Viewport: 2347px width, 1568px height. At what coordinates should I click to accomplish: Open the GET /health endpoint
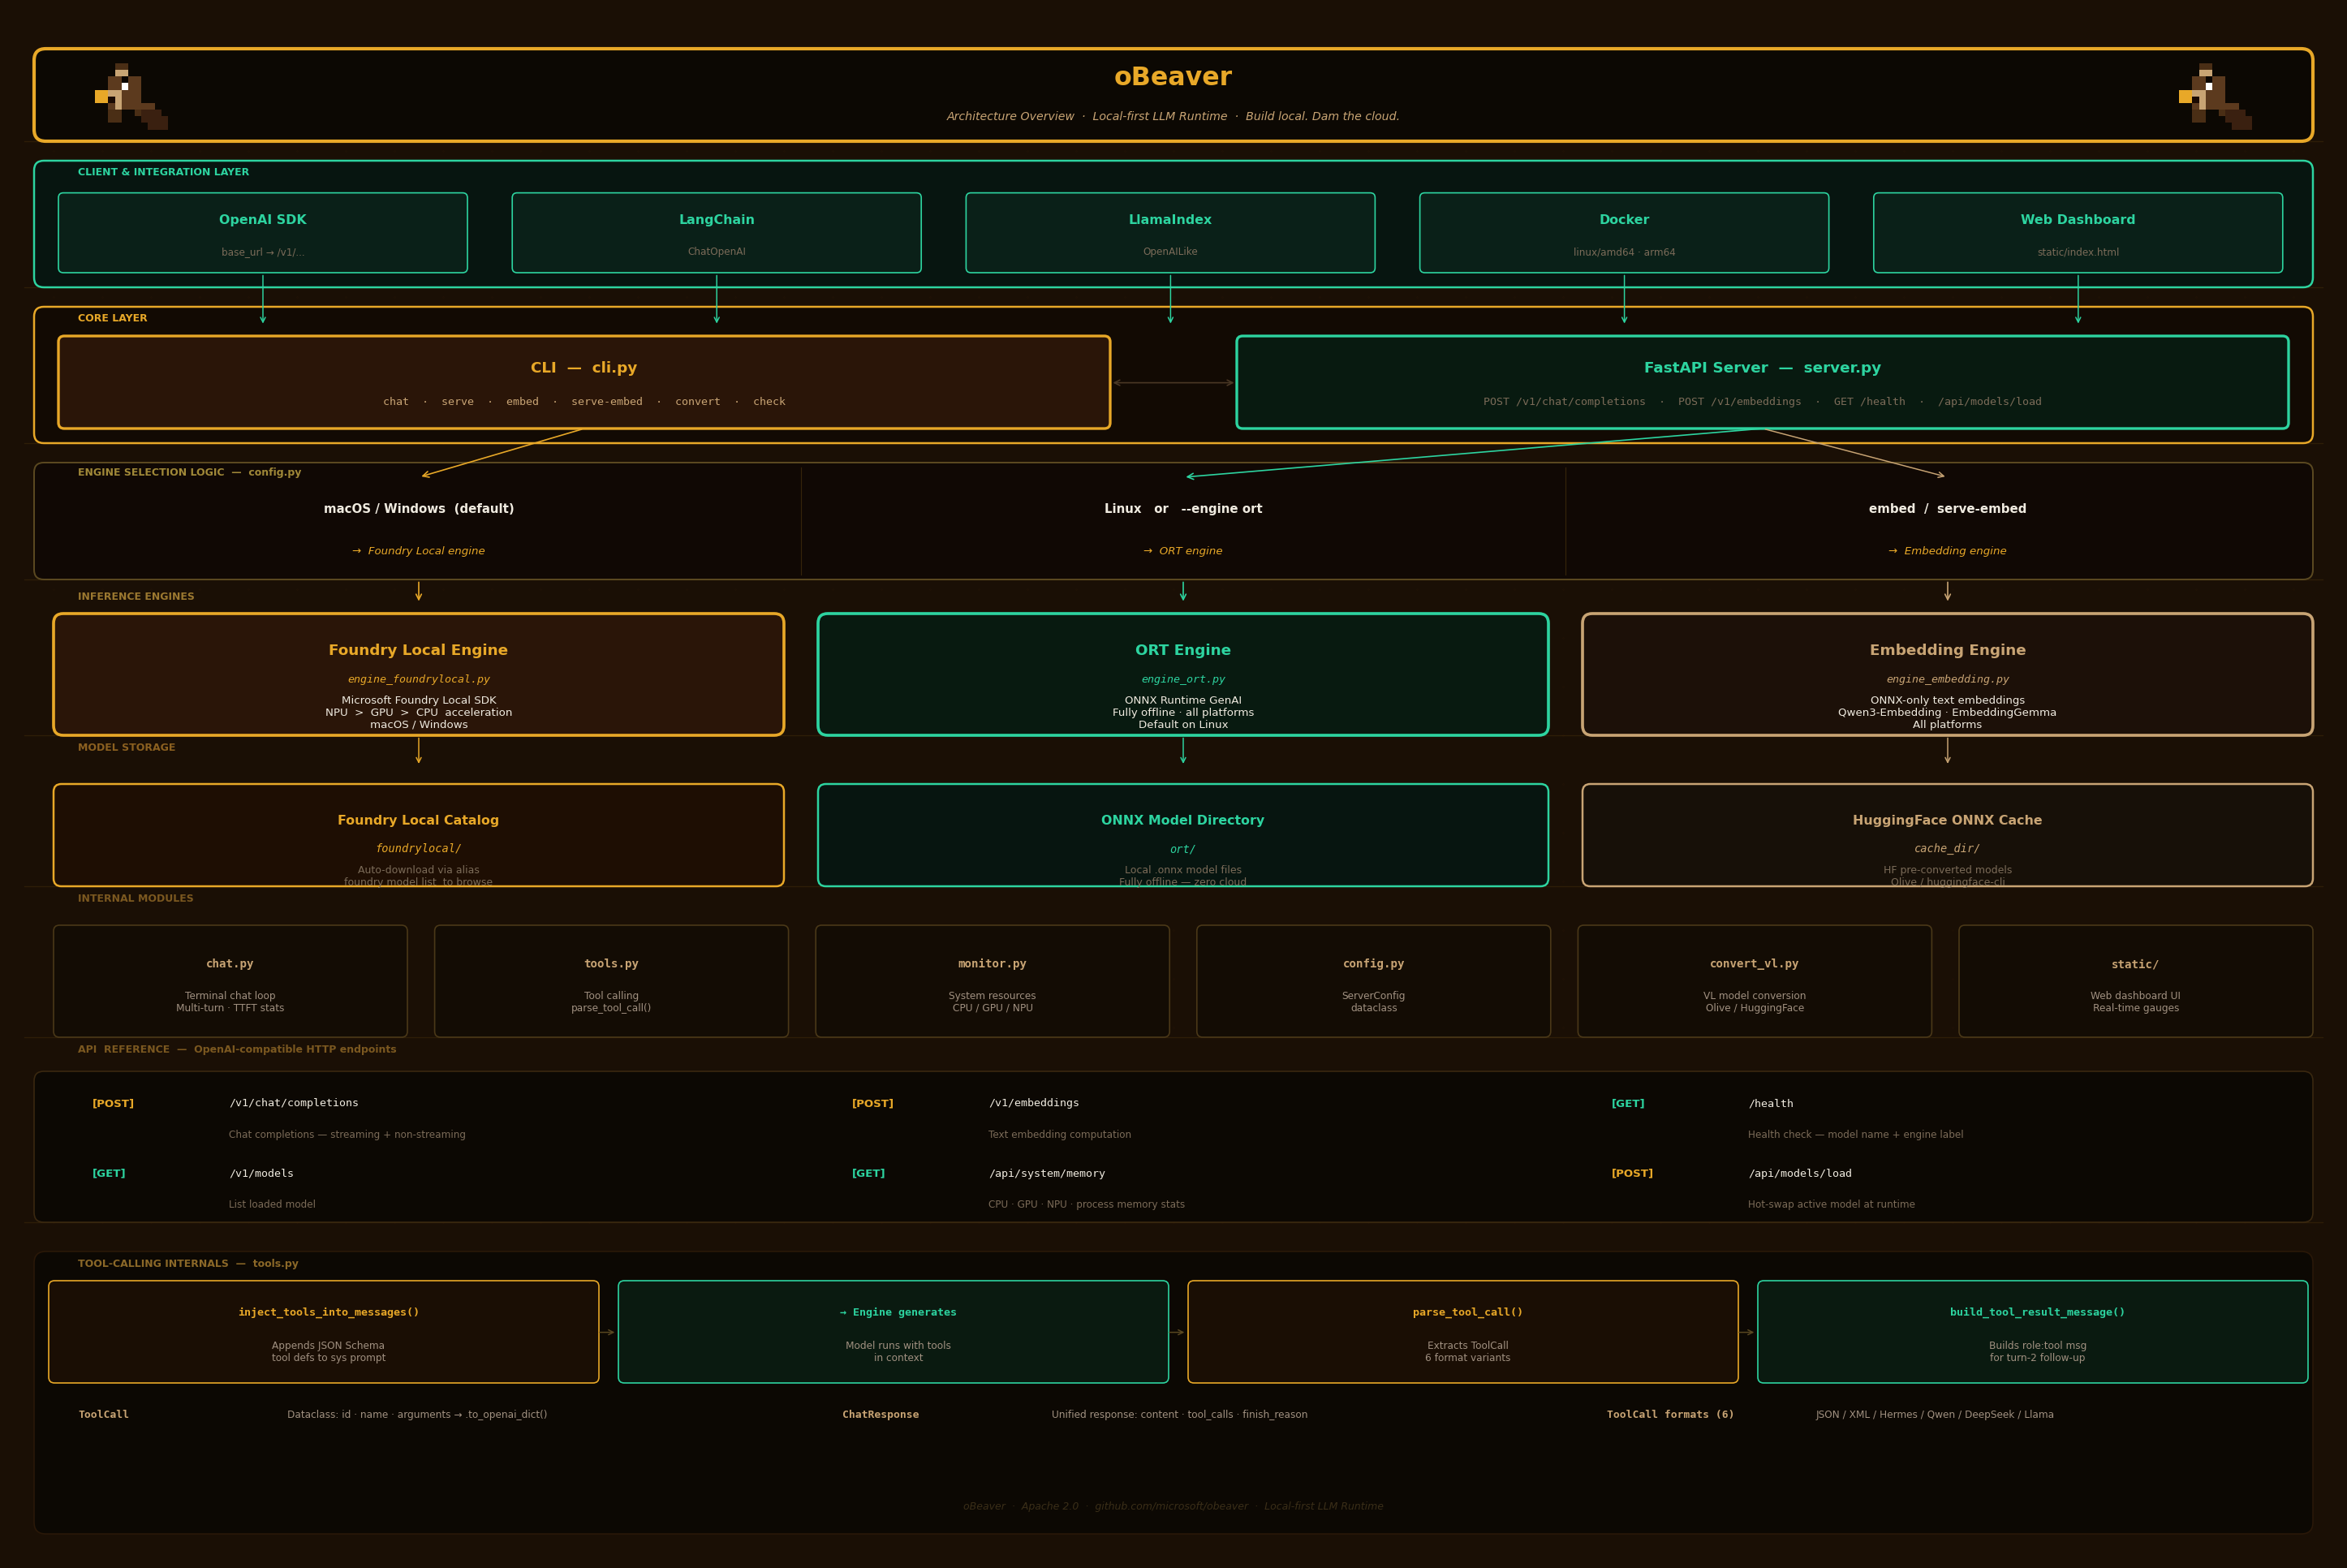tap(1771, 1103)
